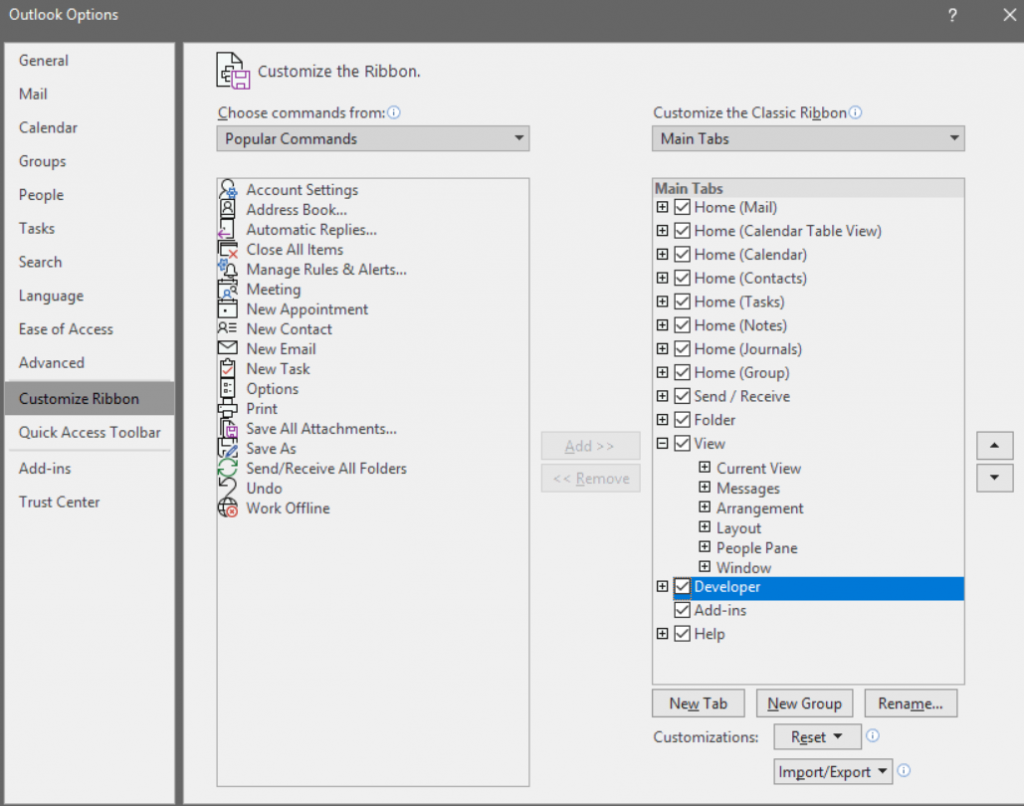Image resolution: width=1024 pixels, height=806 pixels.
Task: Select the People Pane group row
Action: (x=756, y=548)
